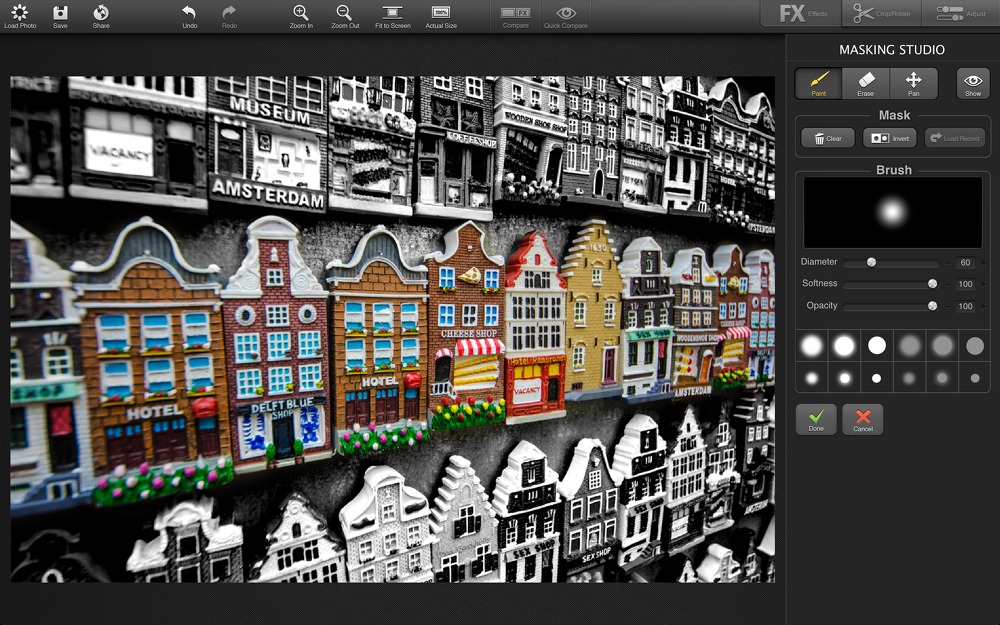
Task: Click the Diameter value field showing 60
Action: [x=965, y=262]
